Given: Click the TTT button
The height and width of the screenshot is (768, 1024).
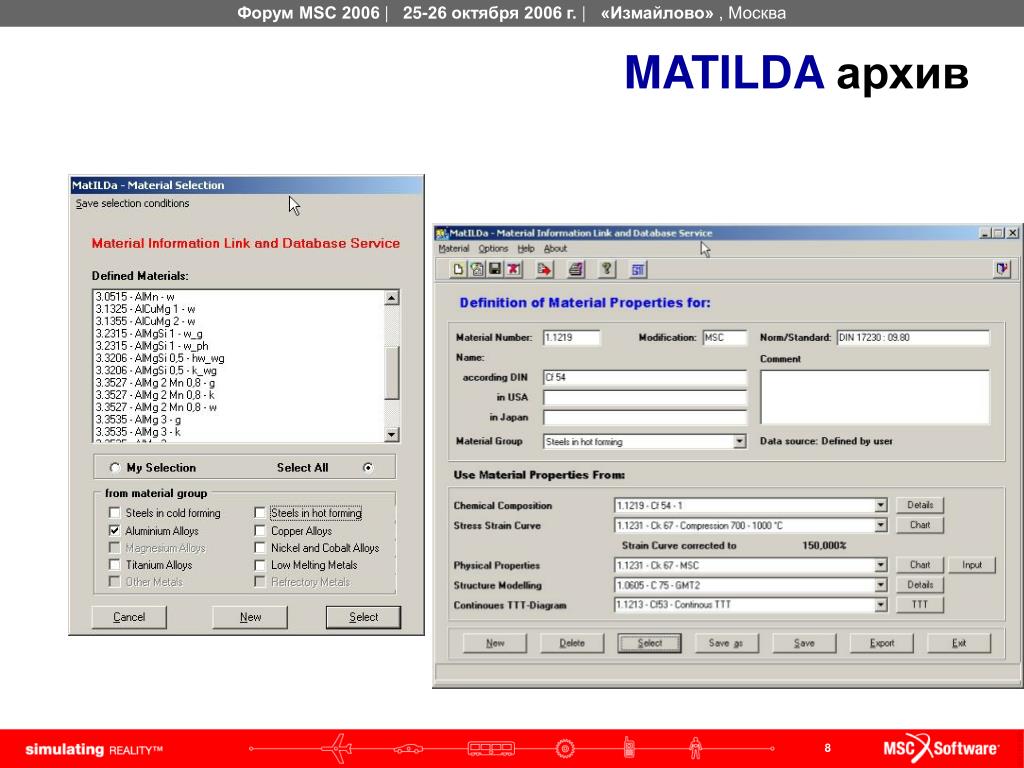Looking at the screenshot, I should click(920, 605).
